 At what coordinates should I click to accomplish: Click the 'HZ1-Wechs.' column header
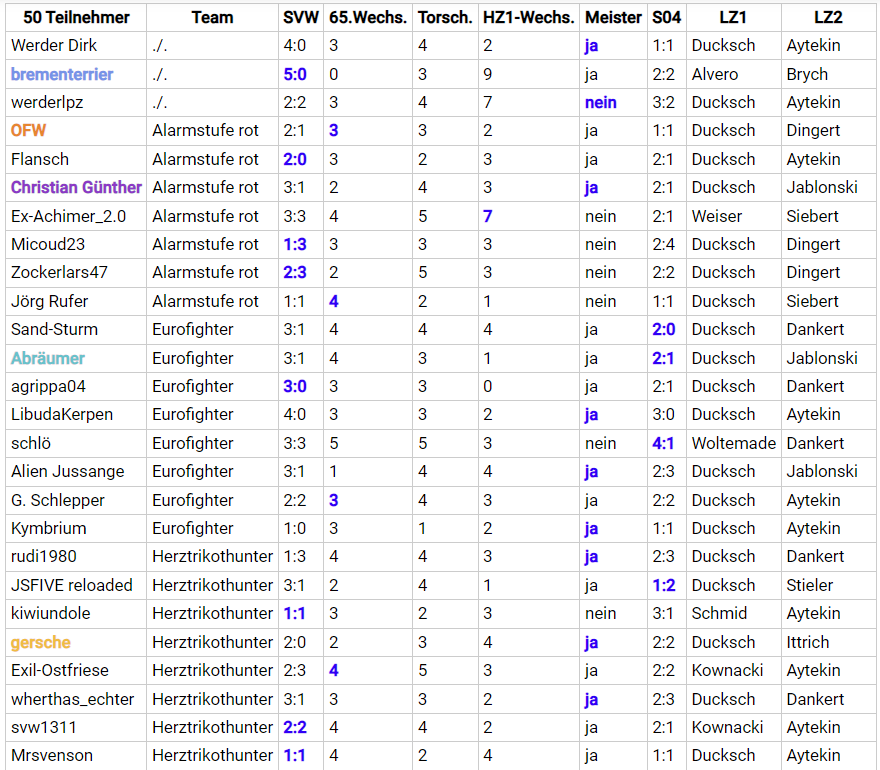pos(529,17)
